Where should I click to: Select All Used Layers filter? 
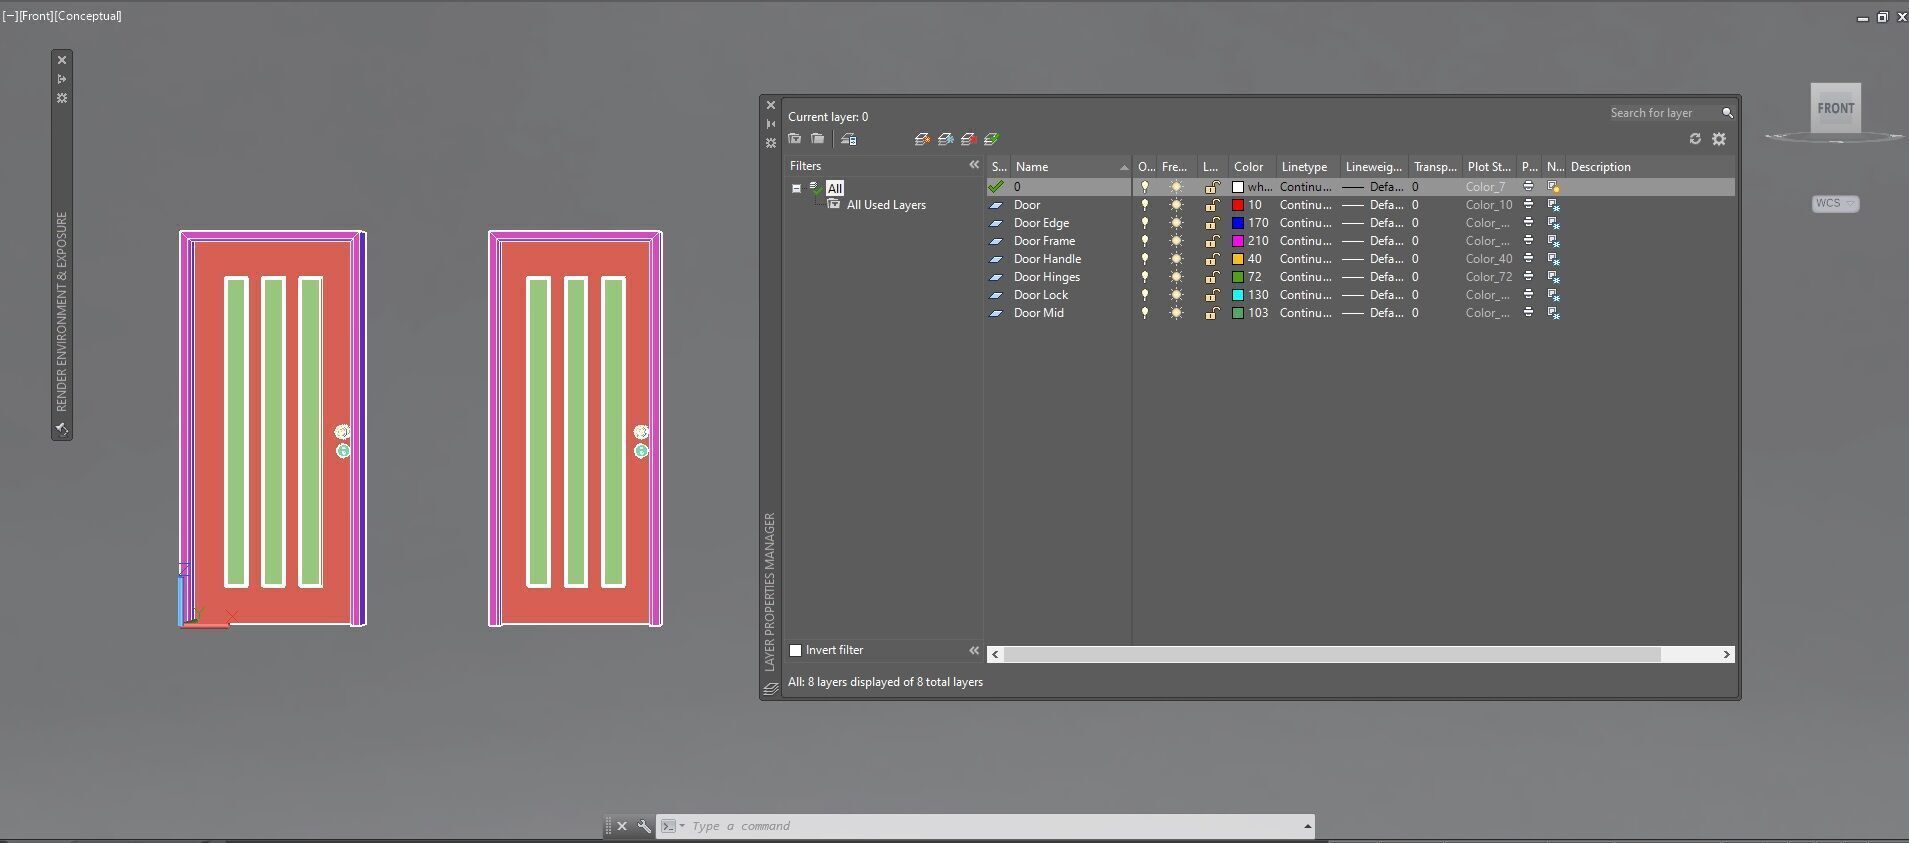coord(886,205)
